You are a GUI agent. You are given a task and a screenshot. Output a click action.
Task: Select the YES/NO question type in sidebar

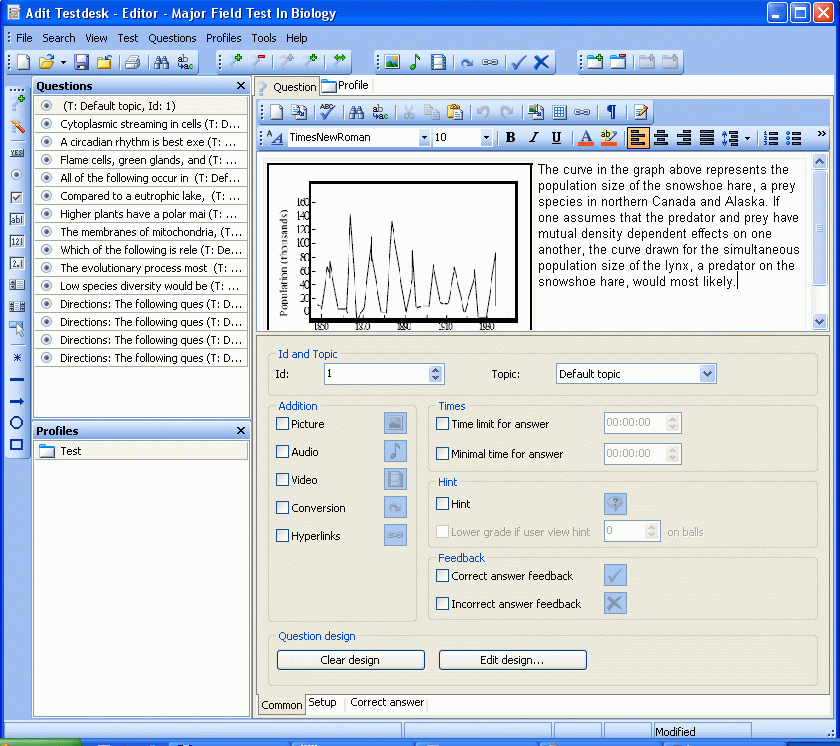coord(17,153)
